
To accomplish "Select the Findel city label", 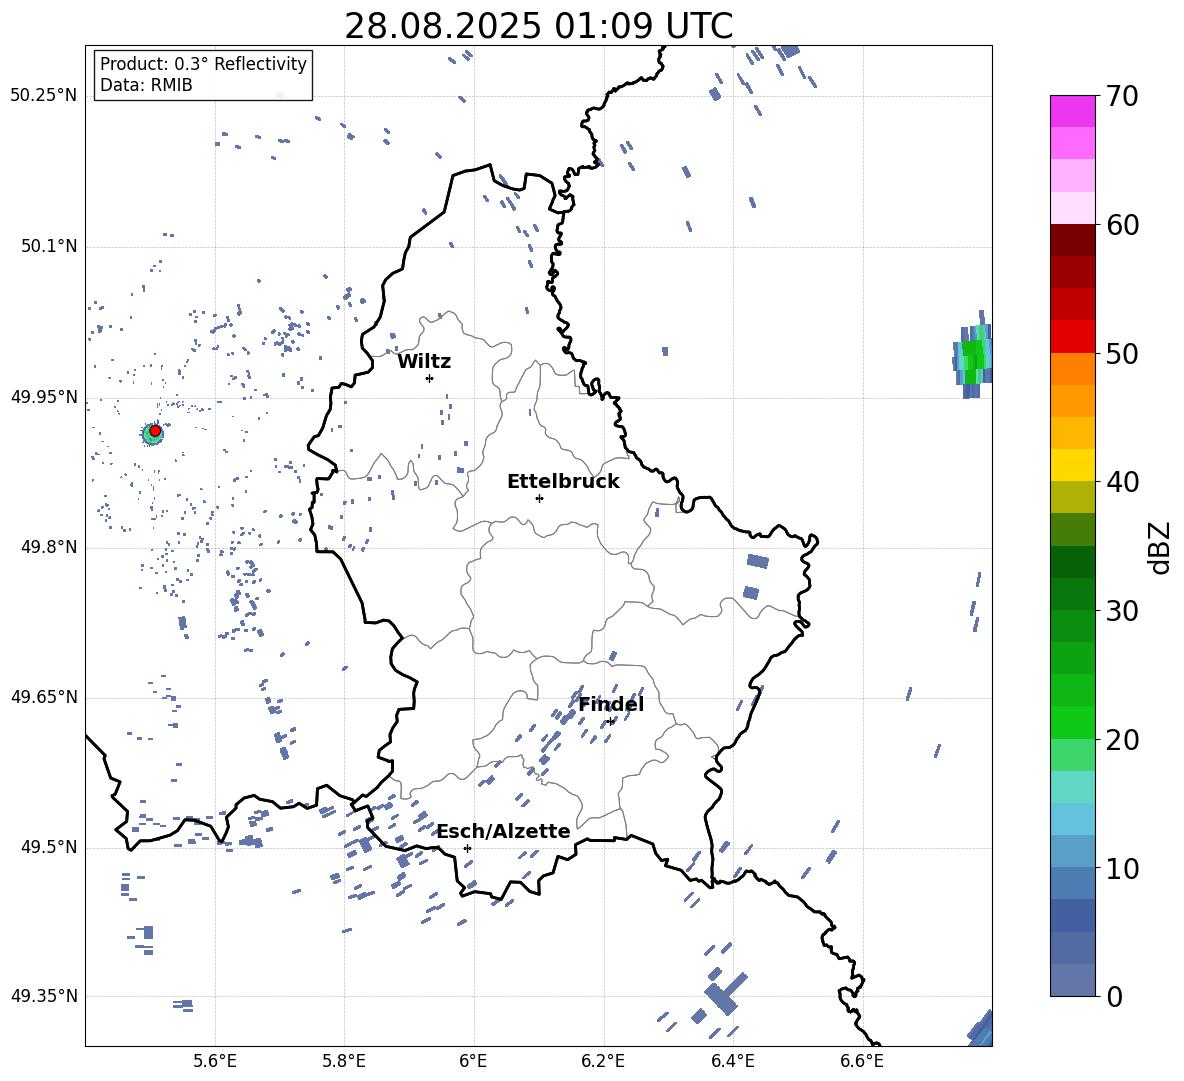I will (x=611, y=704).
